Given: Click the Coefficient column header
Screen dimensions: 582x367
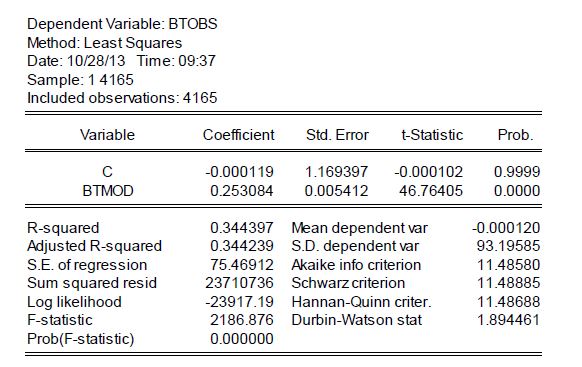Looking at the screenshot, I should coord(238,135).
